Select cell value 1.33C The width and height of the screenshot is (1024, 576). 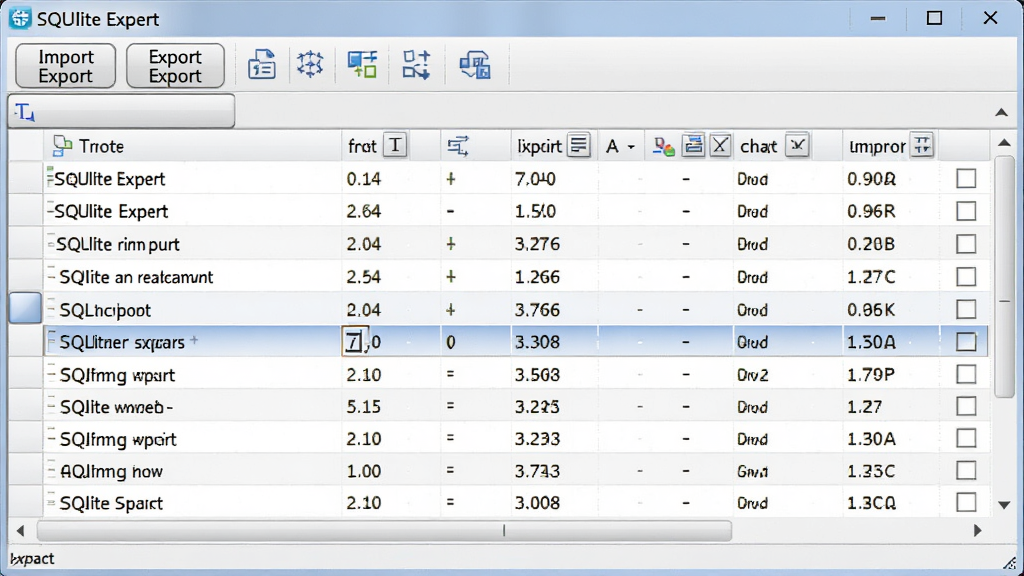click(871, 472)
